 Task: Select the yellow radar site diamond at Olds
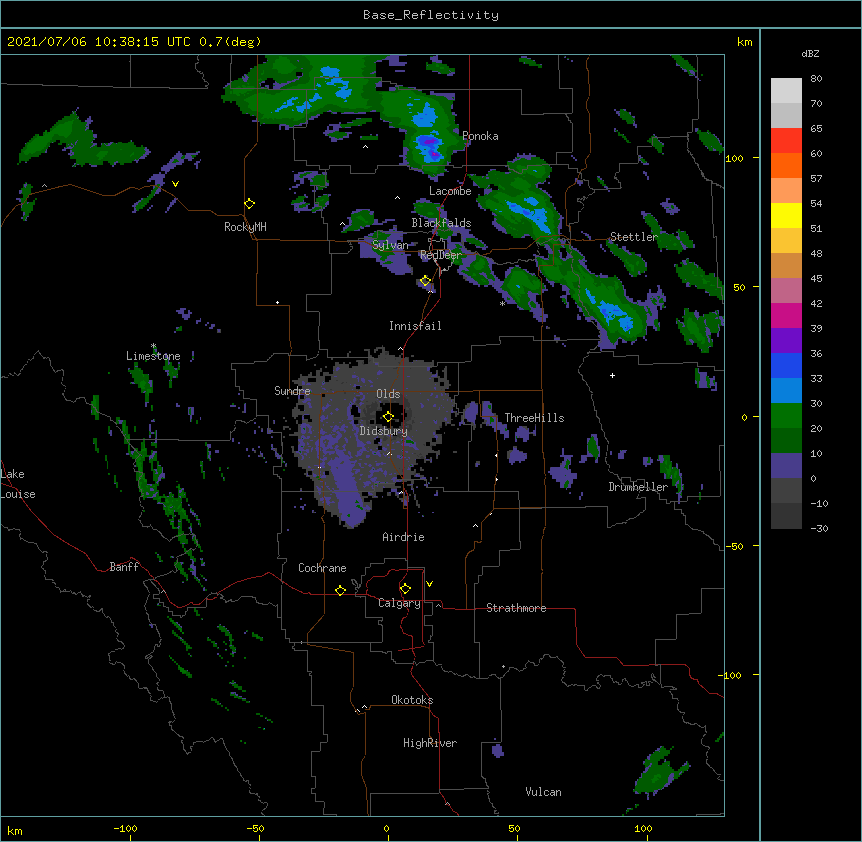click(388, 416)
